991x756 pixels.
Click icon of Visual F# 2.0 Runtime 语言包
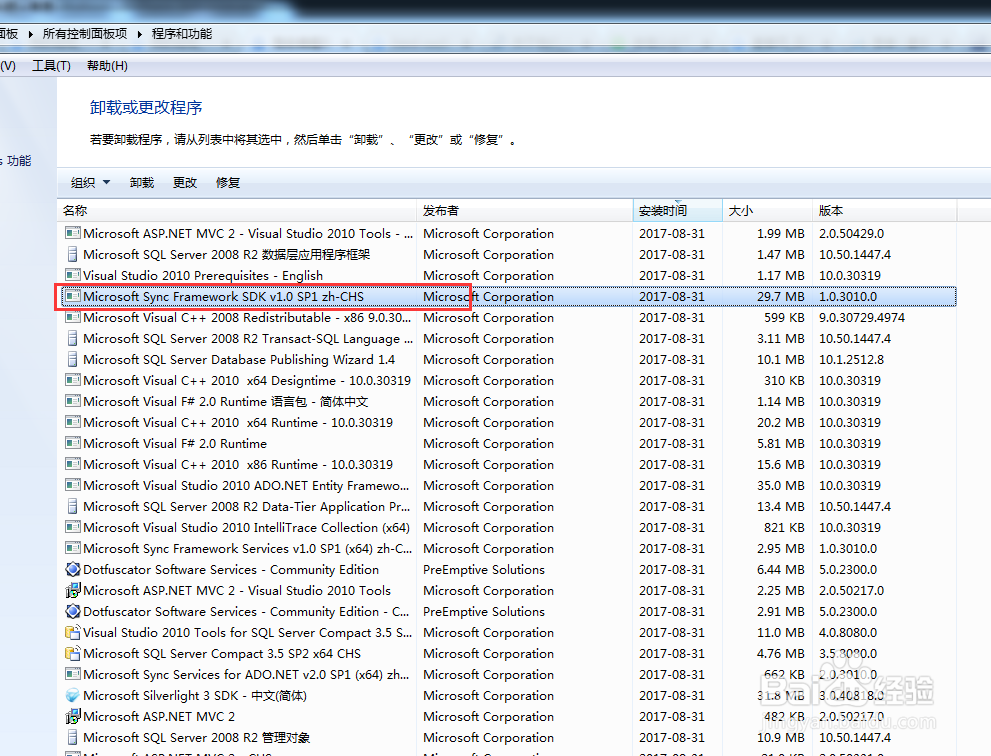click(73, 401)
